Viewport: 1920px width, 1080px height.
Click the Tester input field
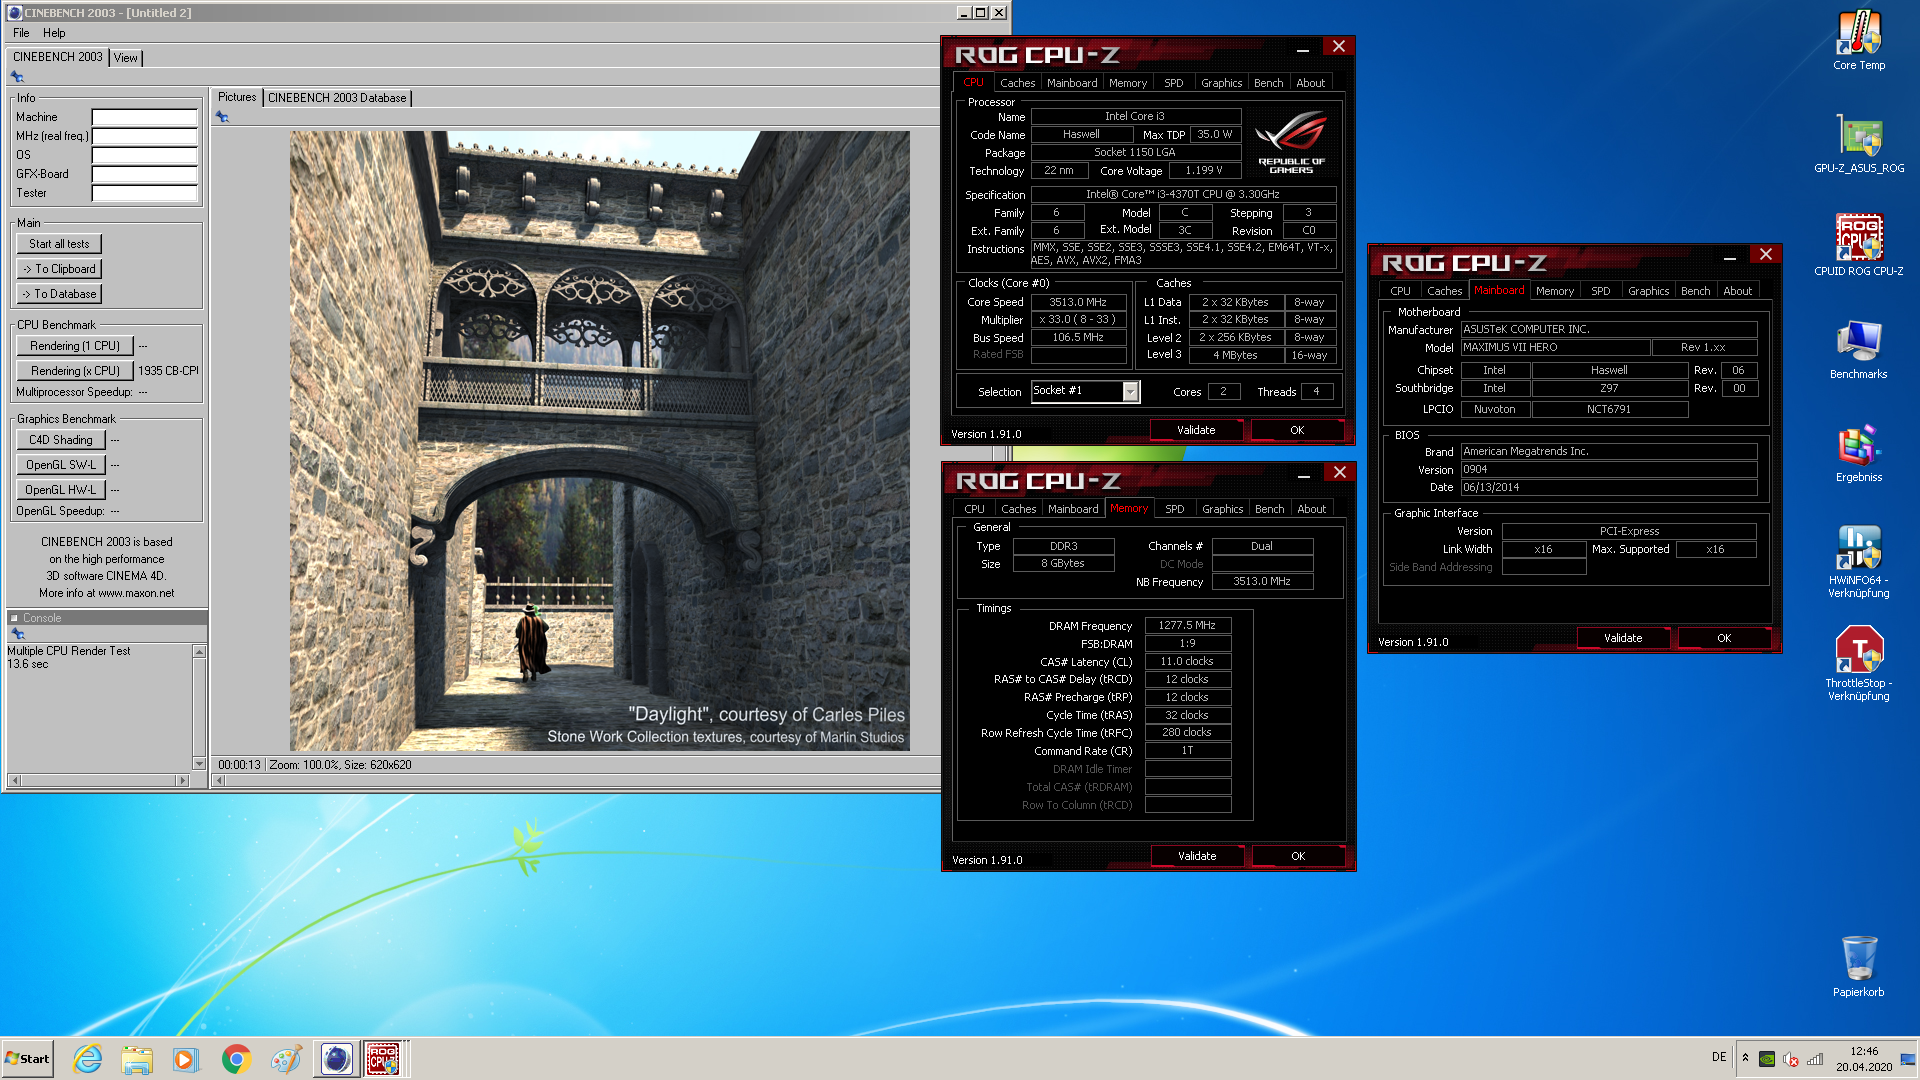145,193
